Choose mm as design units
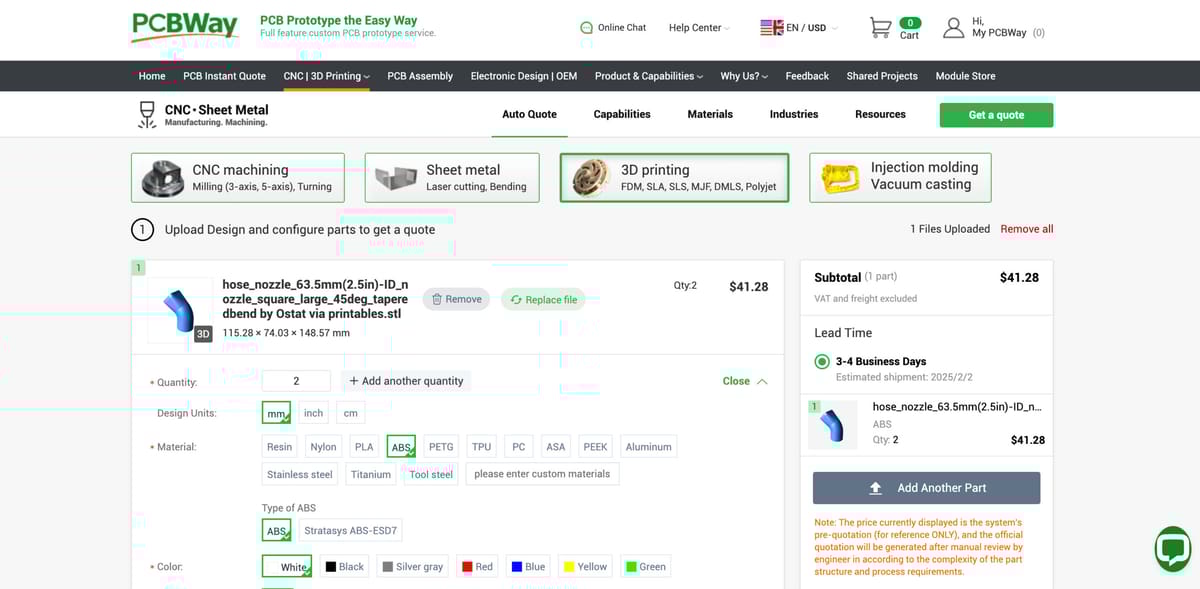 276,413
